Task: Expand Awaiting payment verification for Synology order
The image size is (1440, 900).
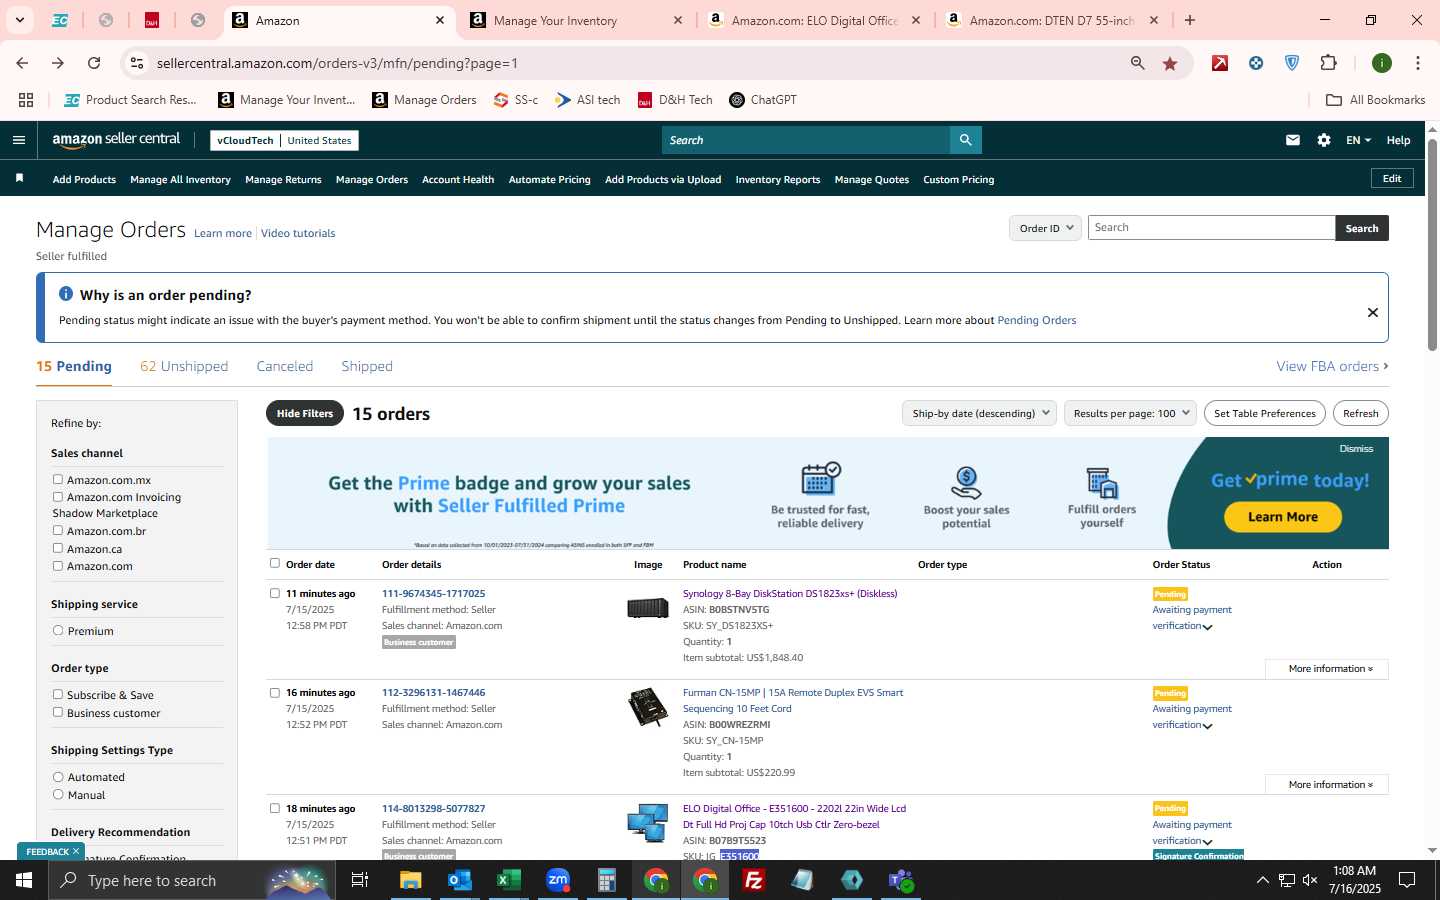Action: click(x=1207, y=627)
